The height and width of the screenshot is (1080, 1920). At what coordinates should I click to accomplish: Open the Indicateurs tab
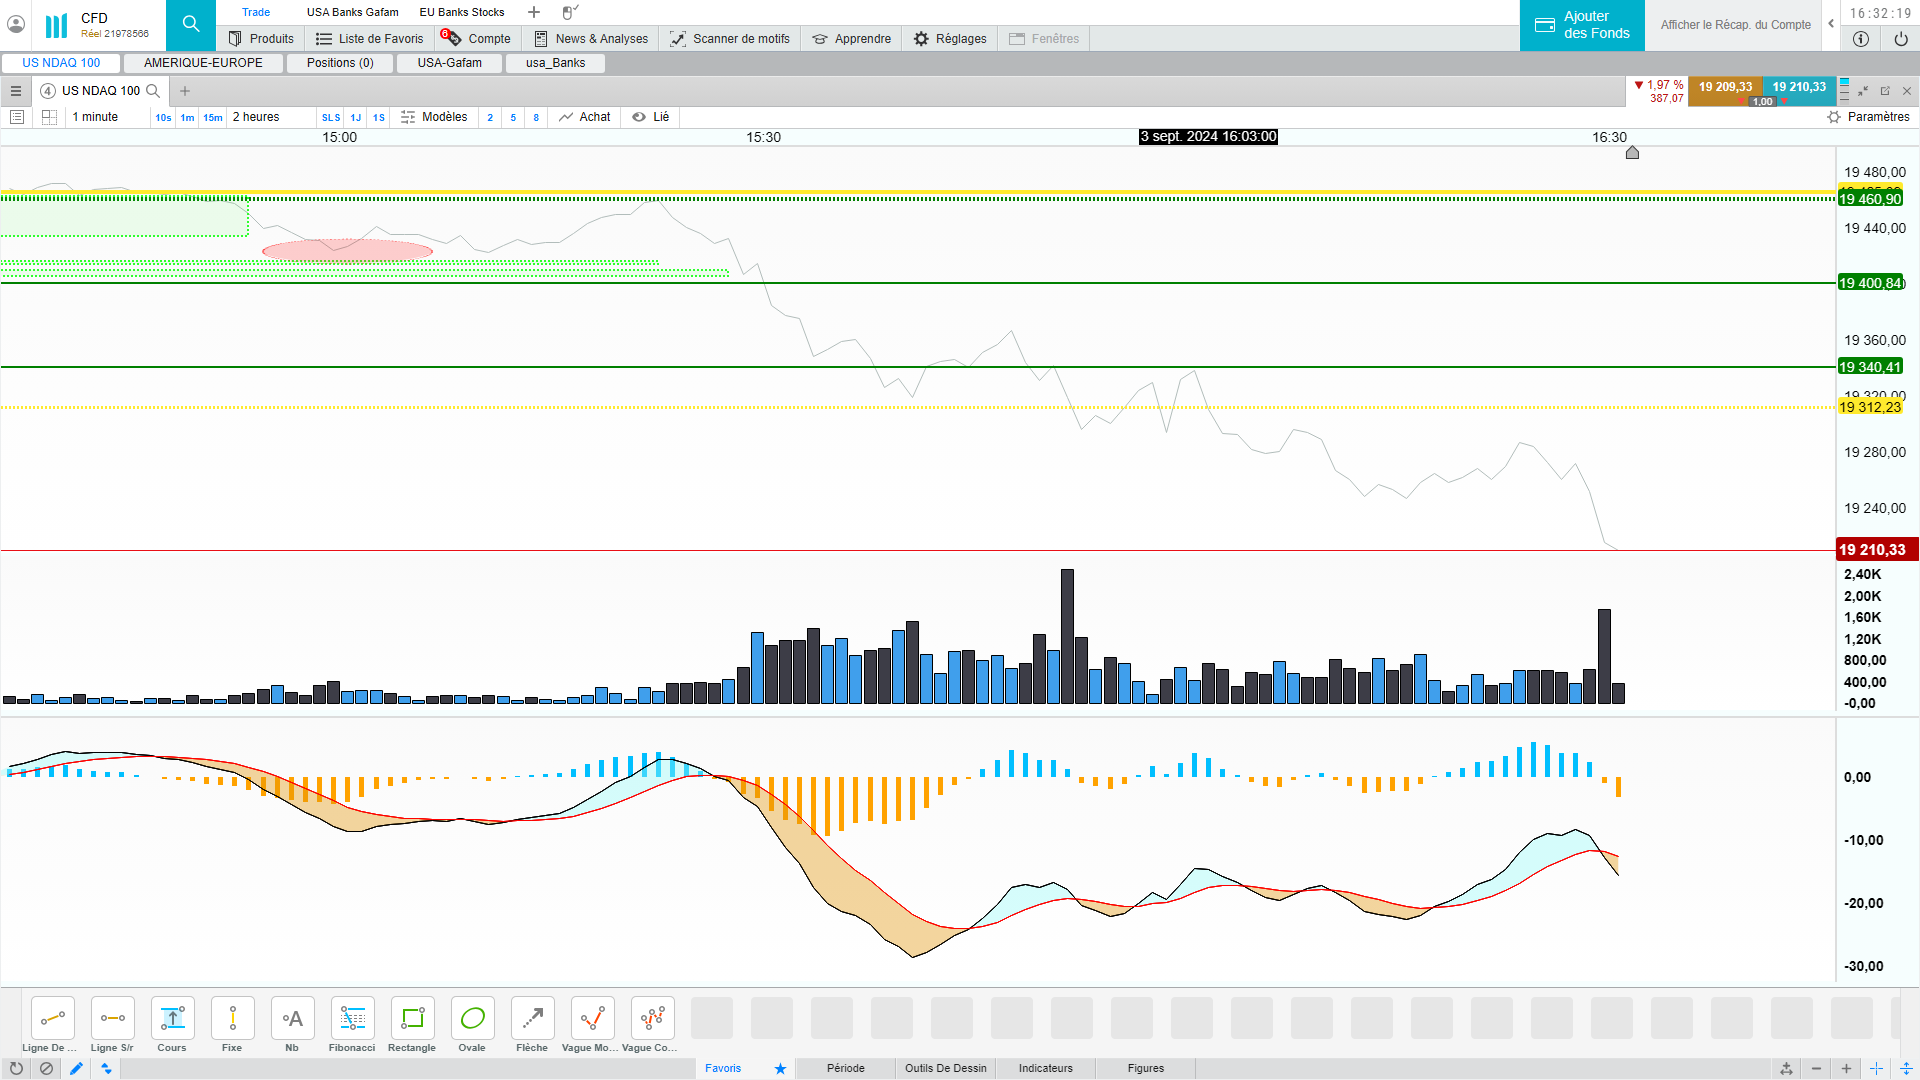1045,1068
